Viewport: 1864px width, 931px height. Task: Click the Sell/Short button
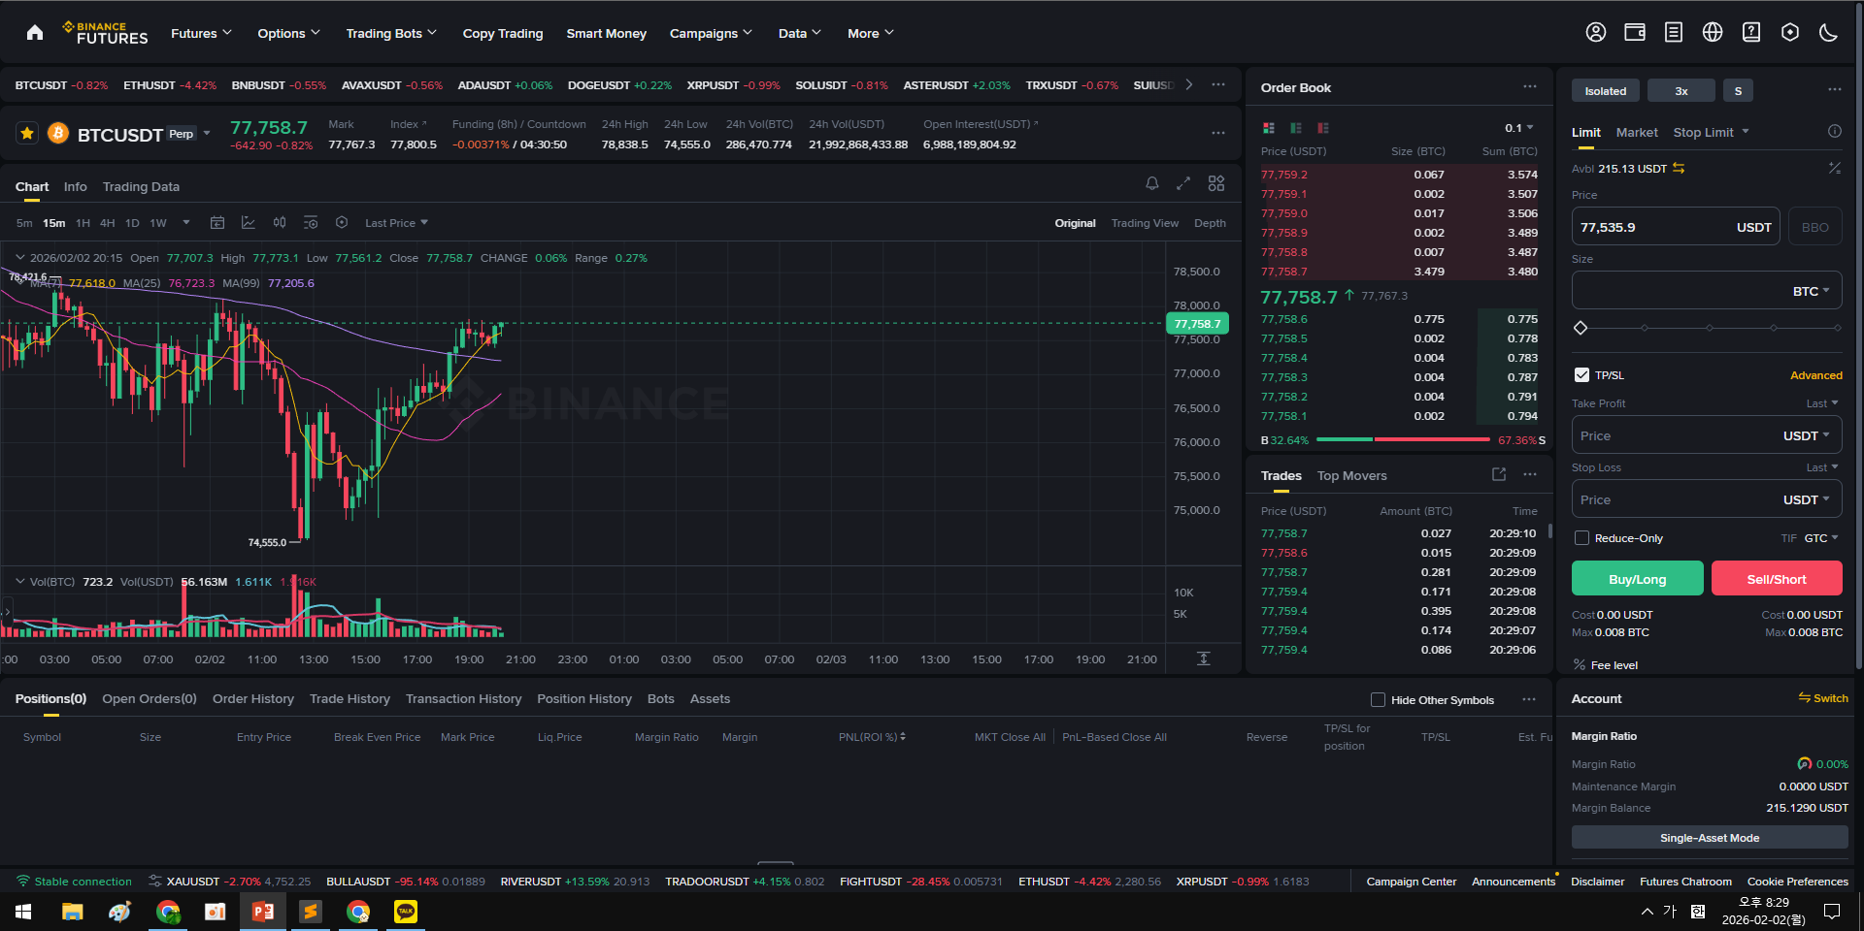click(1776, 578)
